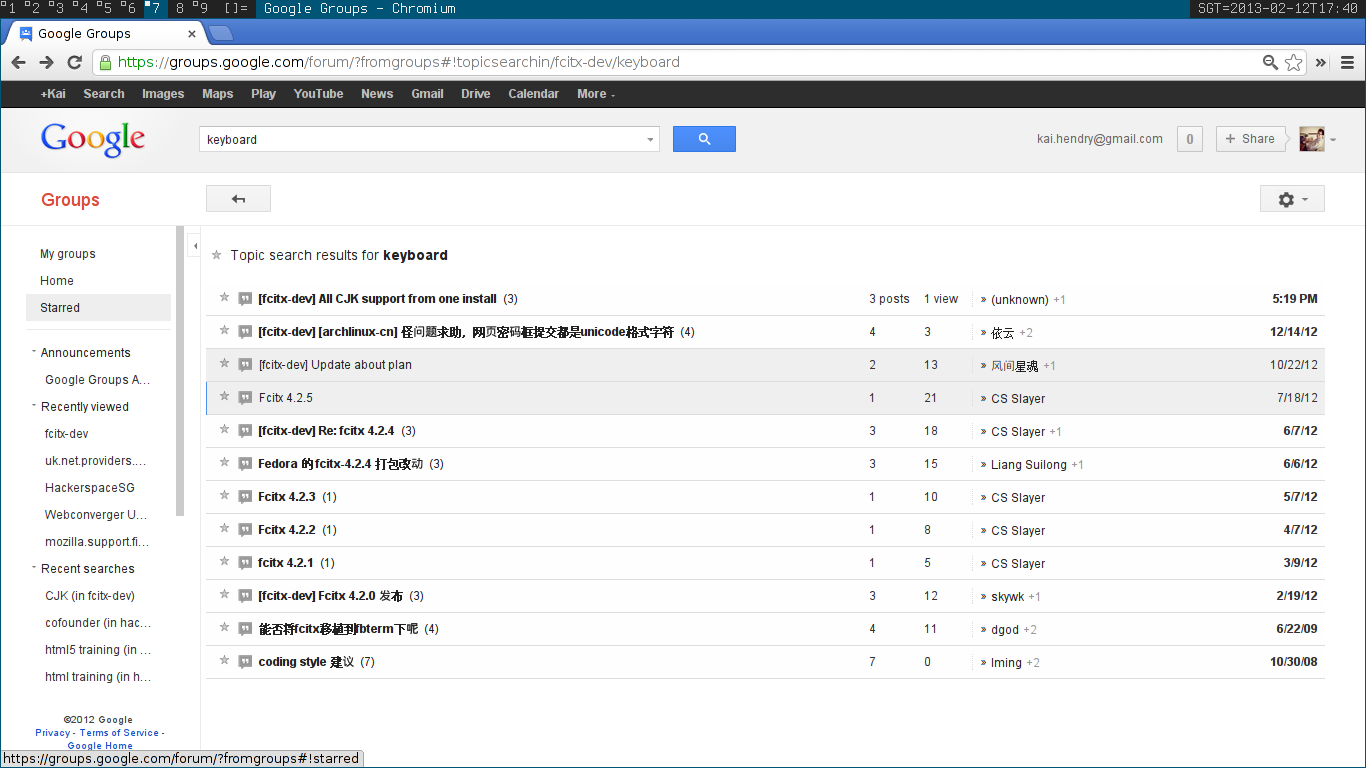Open the account dropdown arrow beside avatar
This screenshot has height=768, width=1366.
1333,140
